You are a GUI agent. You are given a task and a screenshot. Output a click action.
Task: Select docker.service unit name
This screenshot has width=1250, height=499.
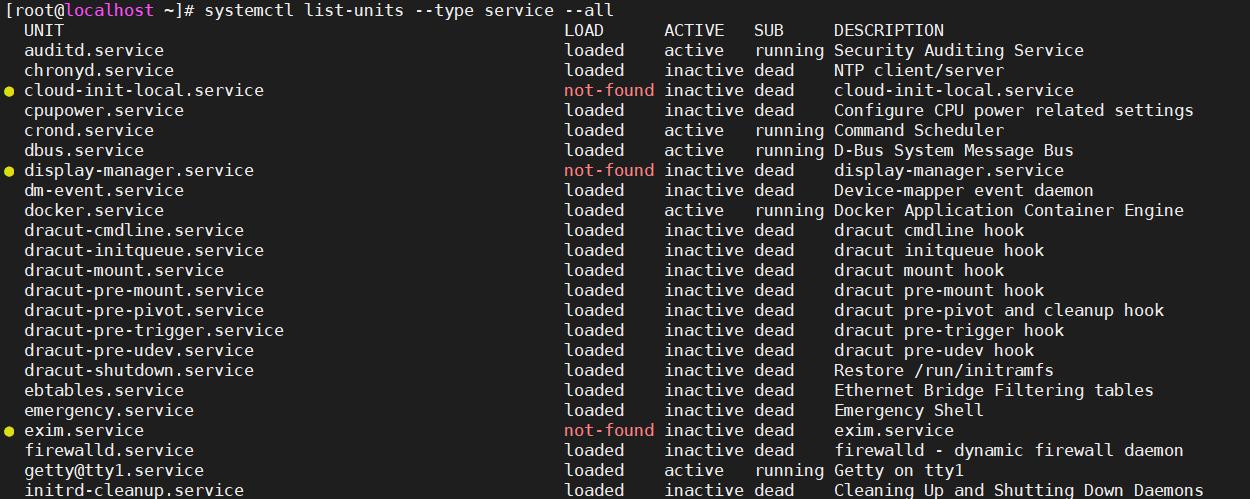(94, 210)
